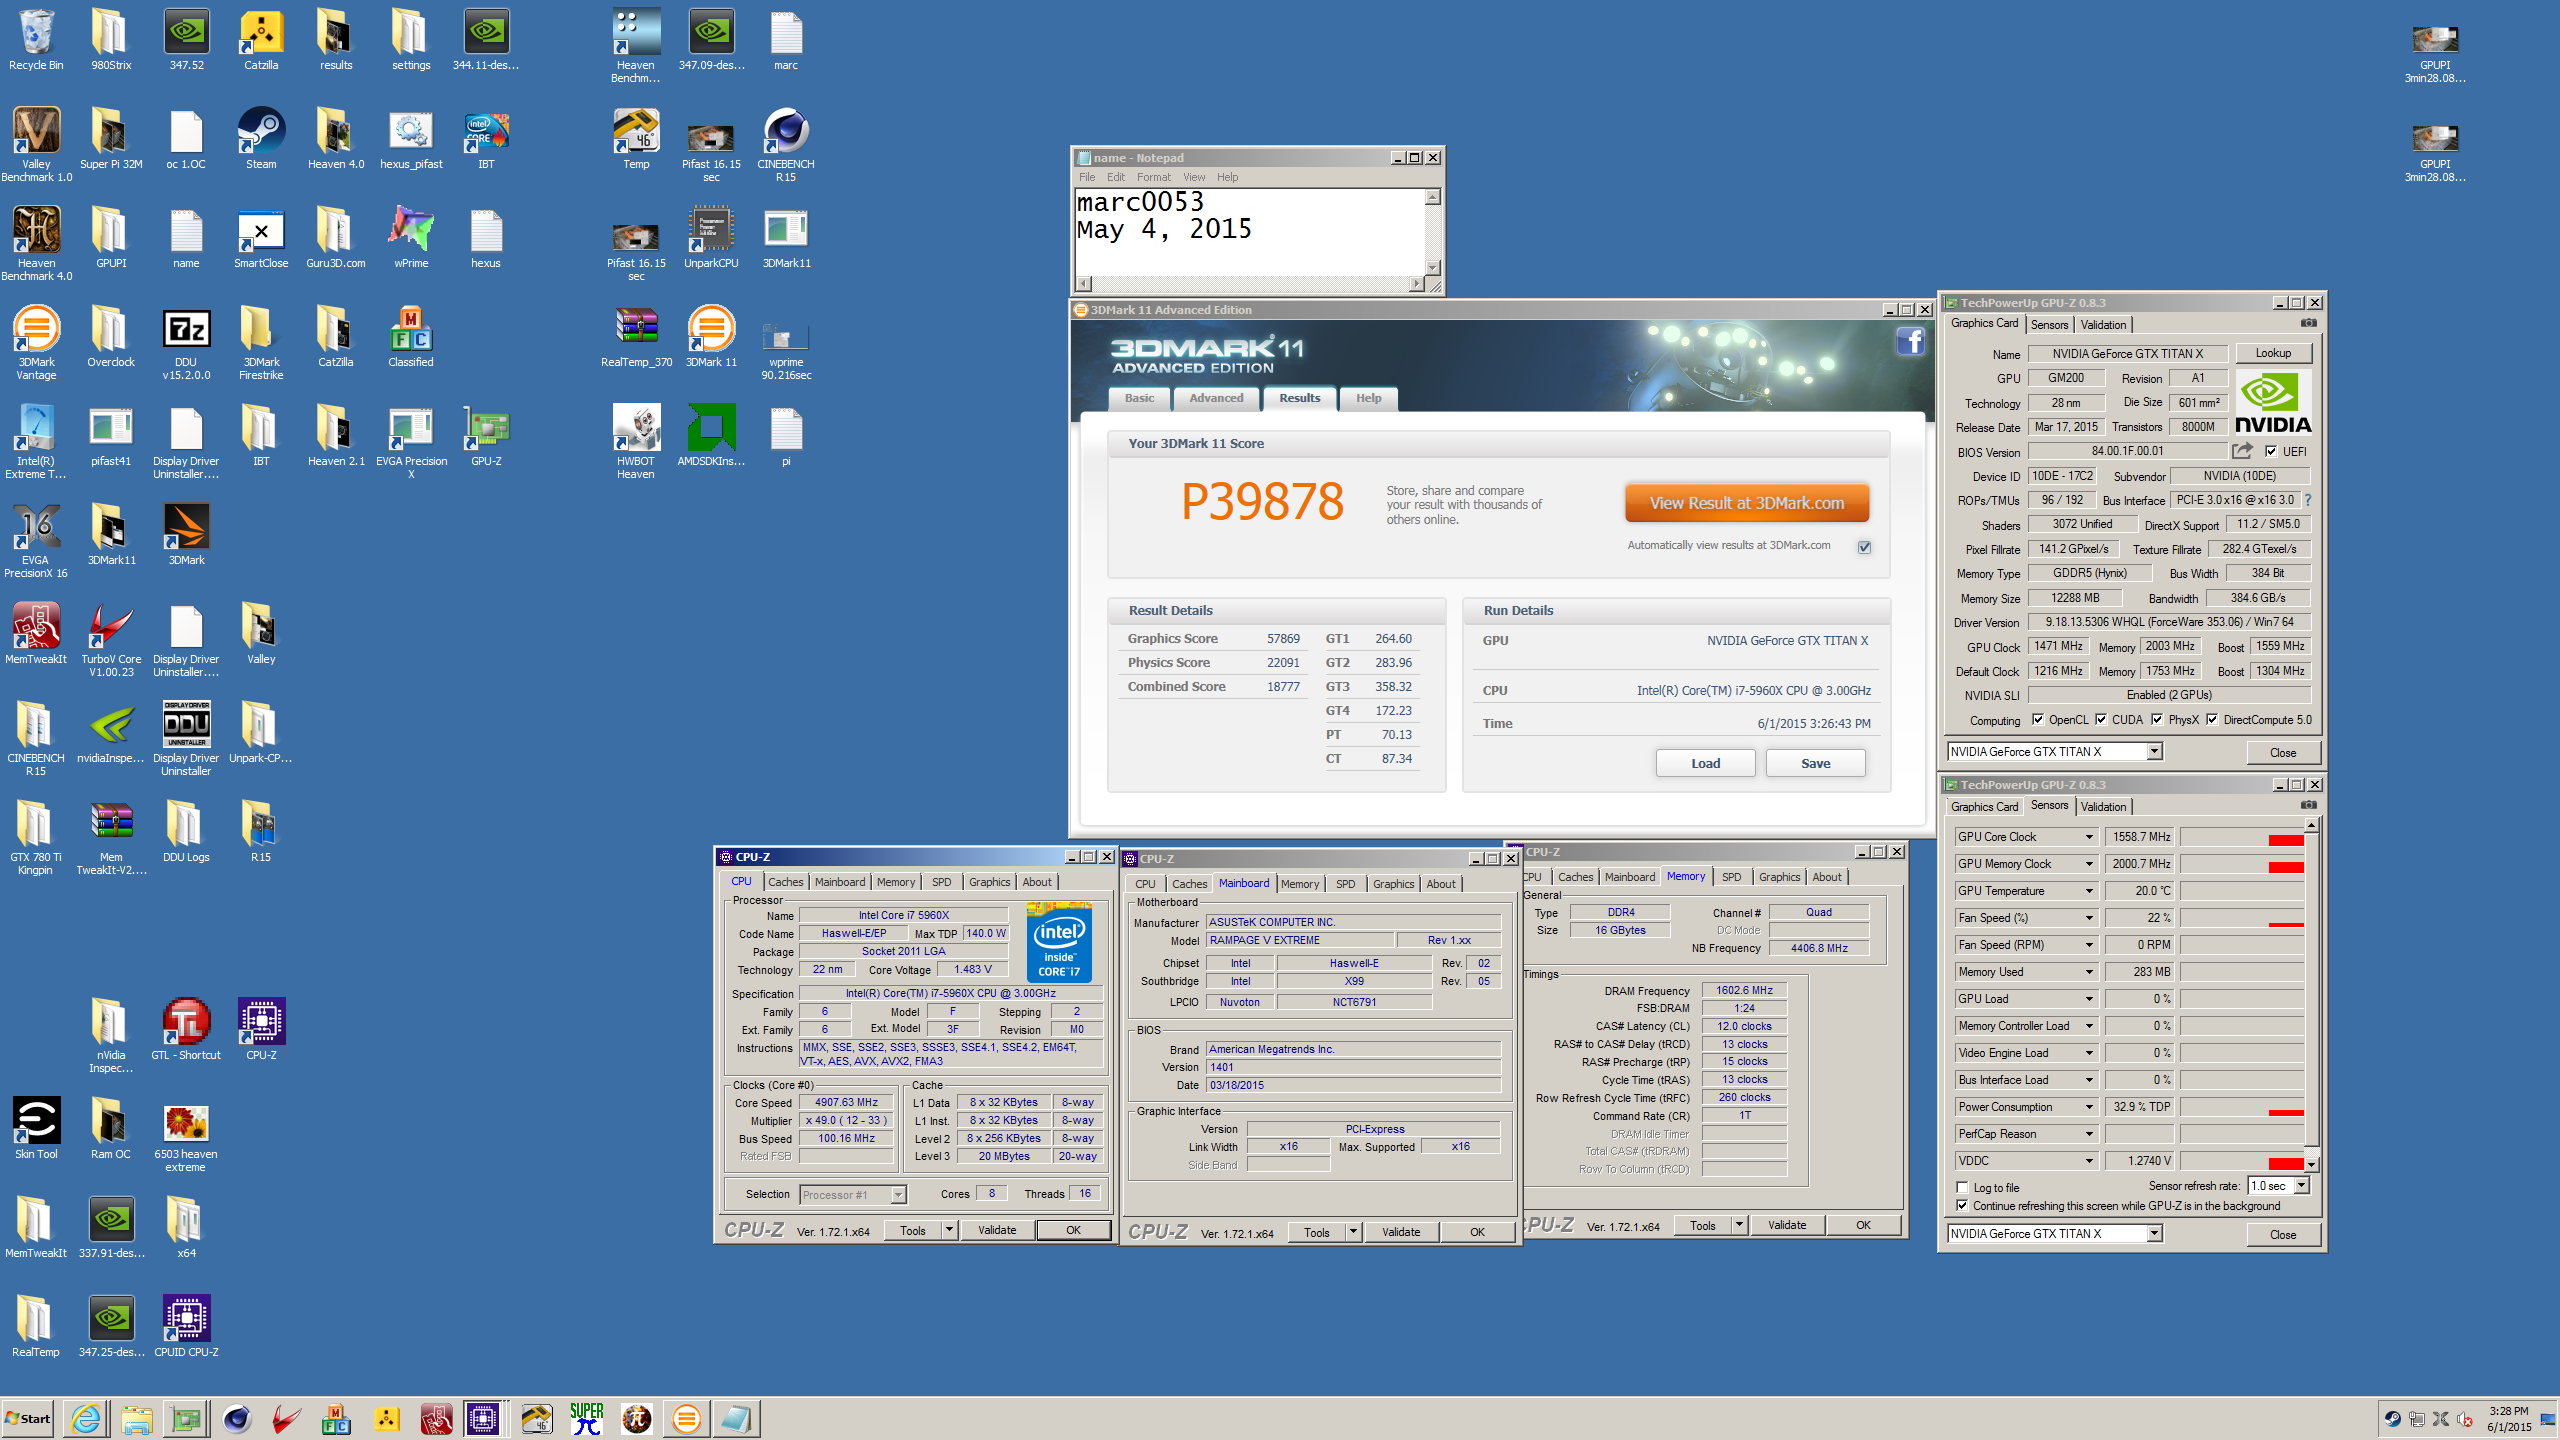This screenshot has width=2560, height=1440.
Task: Expand the Fan Speed (%) sensor dropdown
Action: pos(2089,918)
